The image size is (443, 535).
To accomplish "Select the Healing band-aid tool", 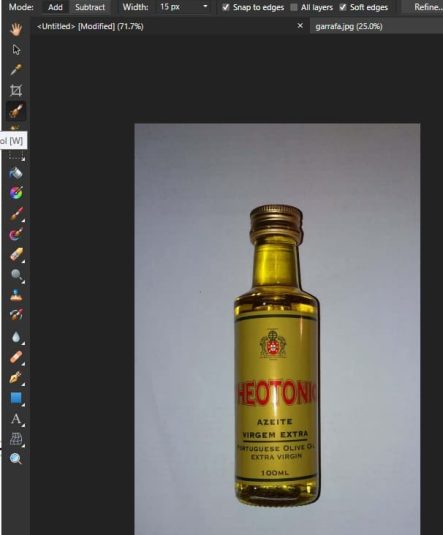I will tap(16, 357).
